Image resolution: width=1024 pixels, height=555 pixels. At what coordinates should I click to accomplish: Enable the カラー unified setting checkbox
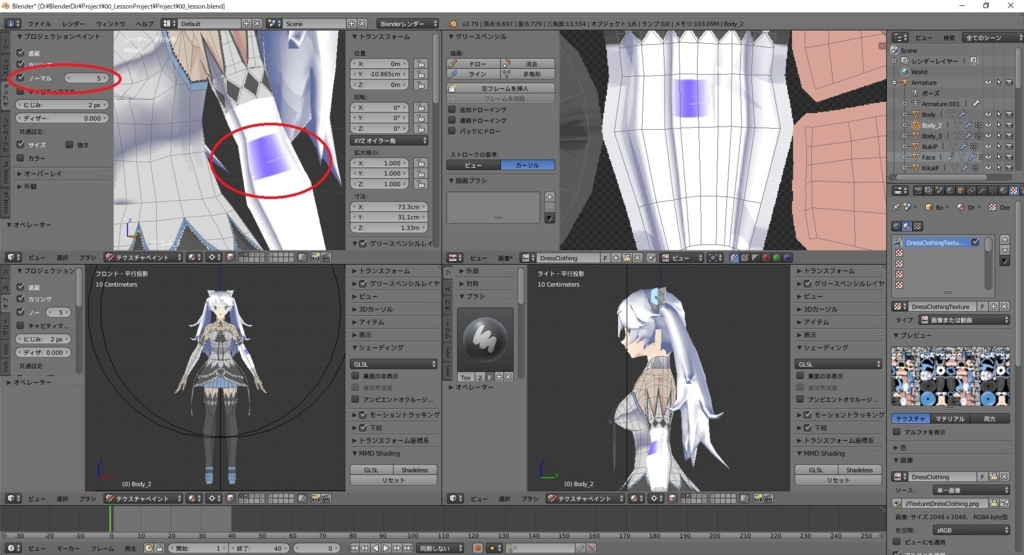tap(21, 158)
